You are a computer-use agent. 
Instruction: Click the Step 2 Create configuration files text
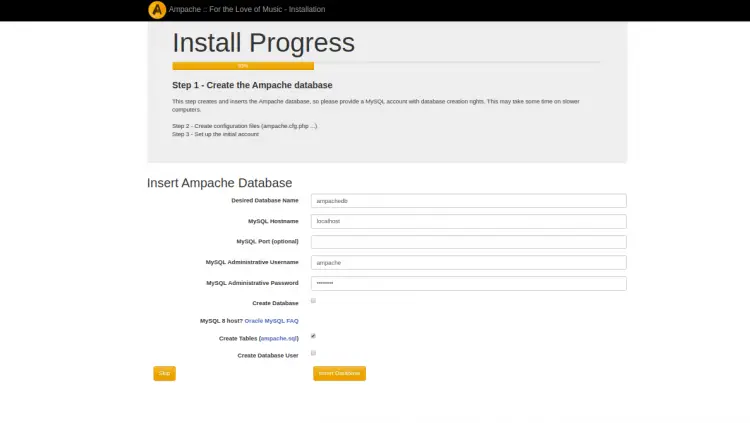coord(244,126)
